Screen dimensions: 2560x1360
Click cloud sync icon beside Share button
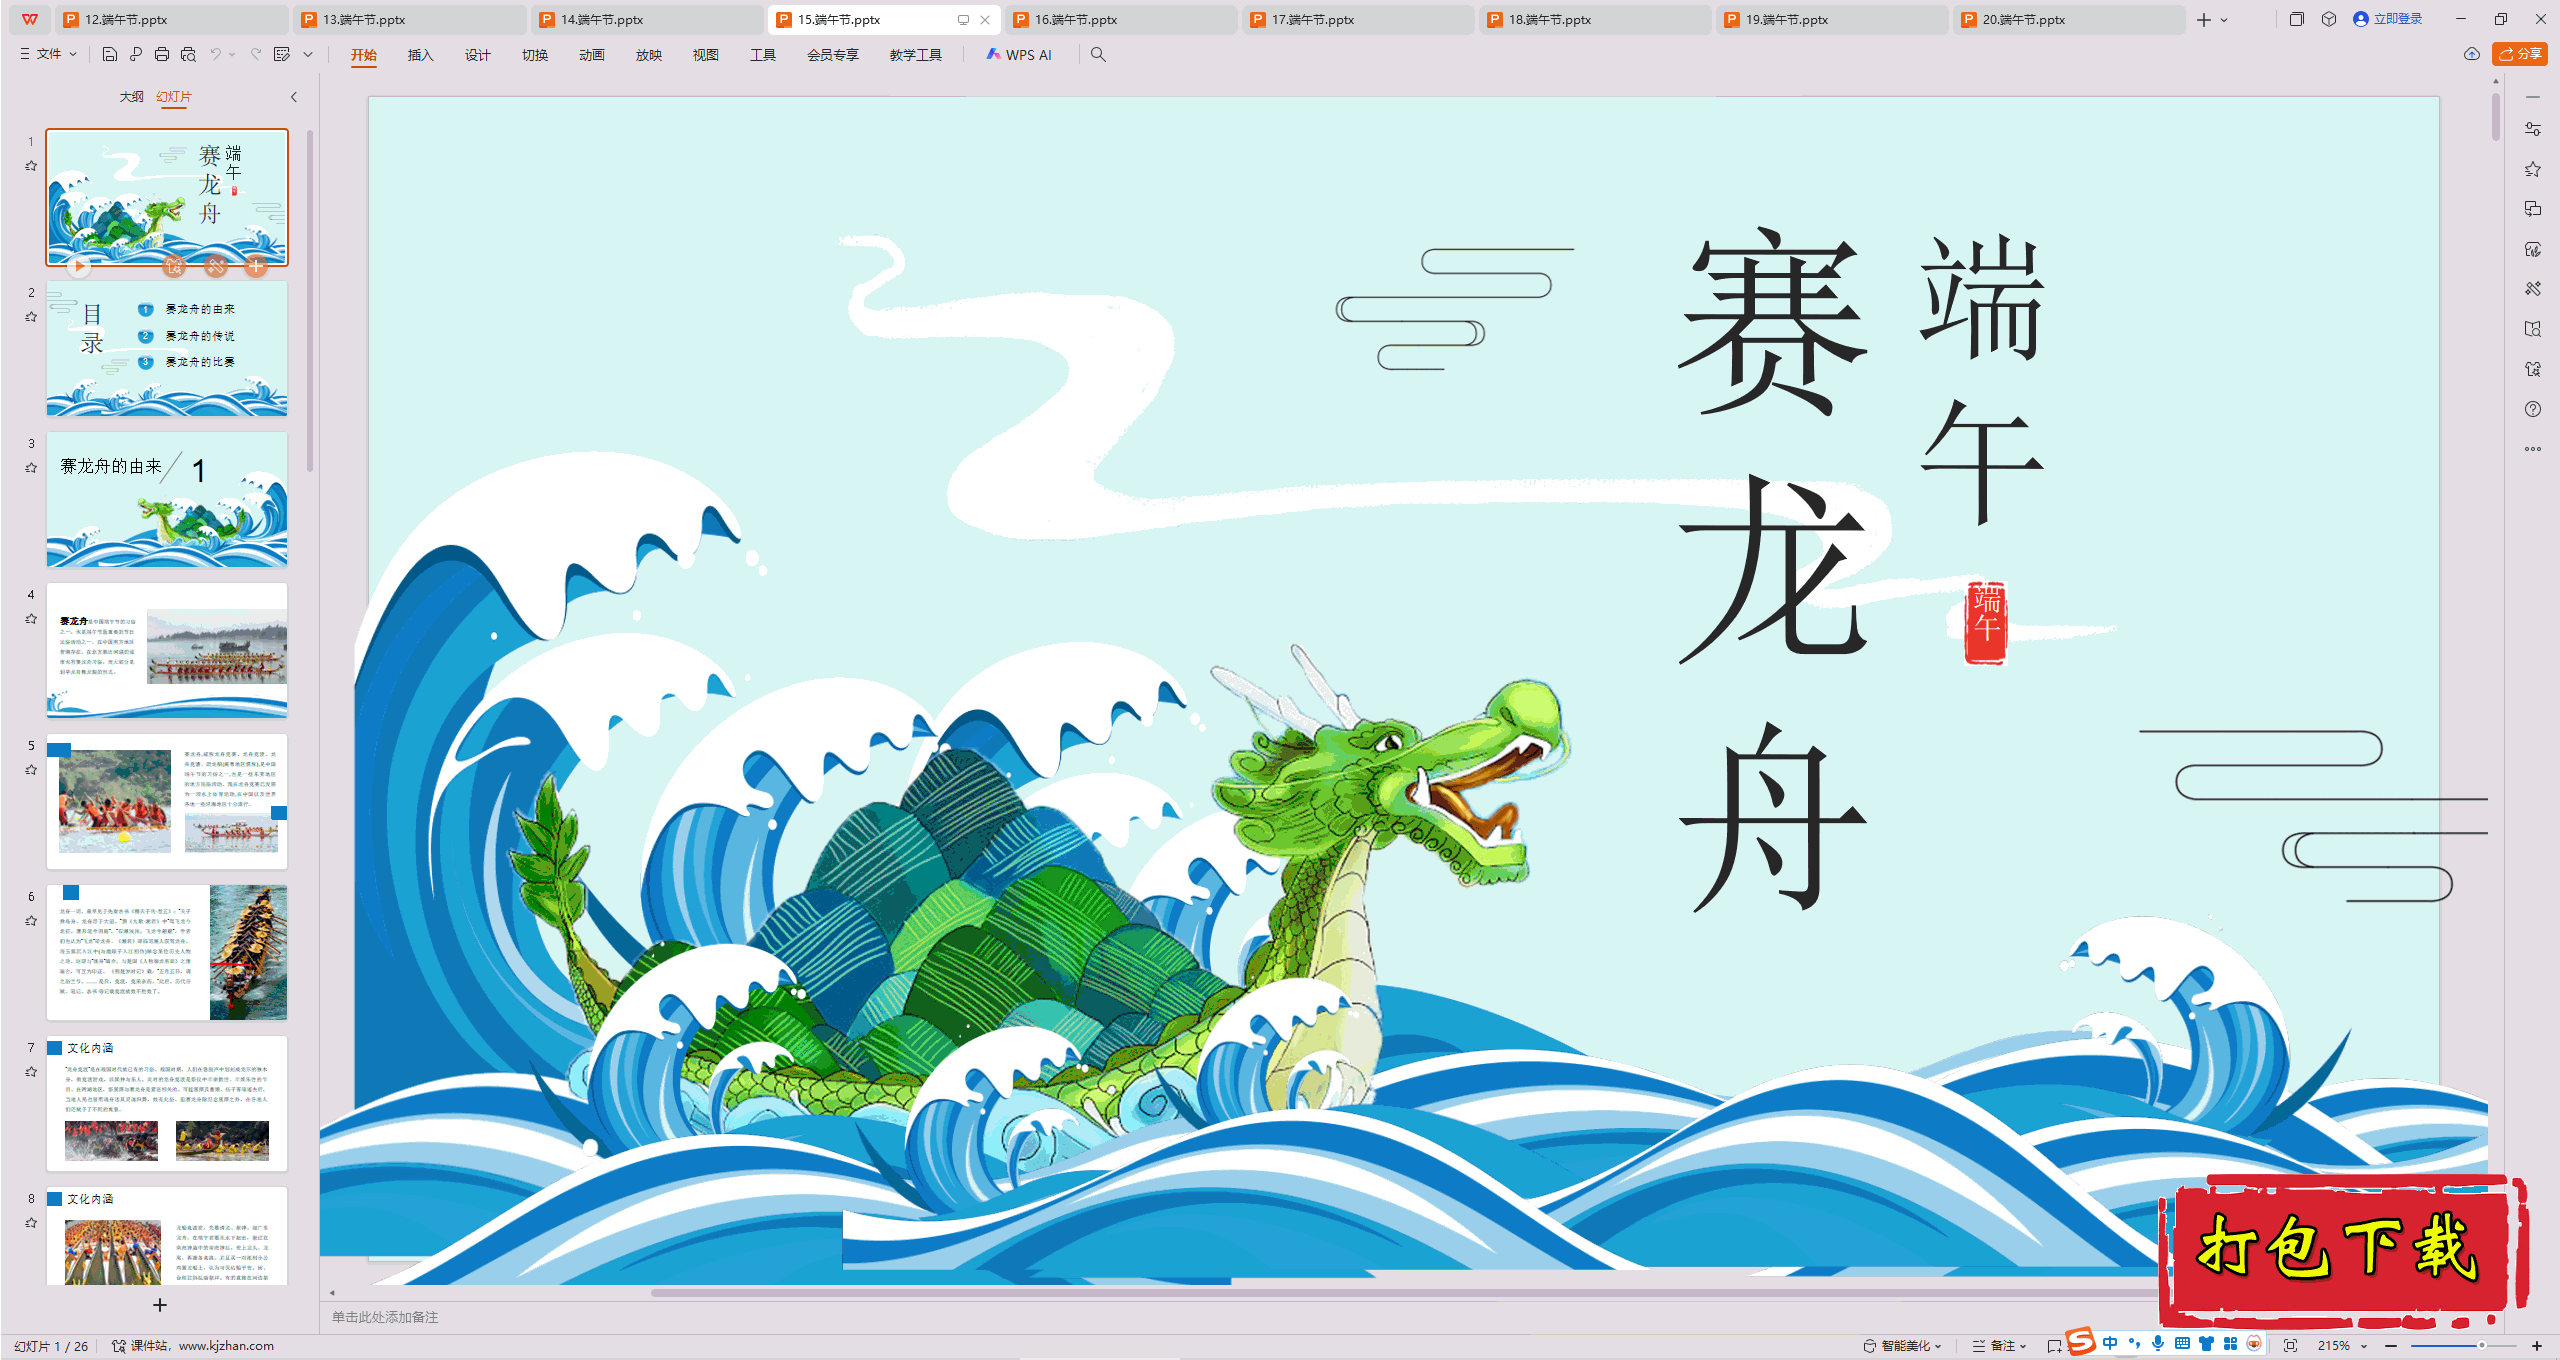[x=2471, y=55]
